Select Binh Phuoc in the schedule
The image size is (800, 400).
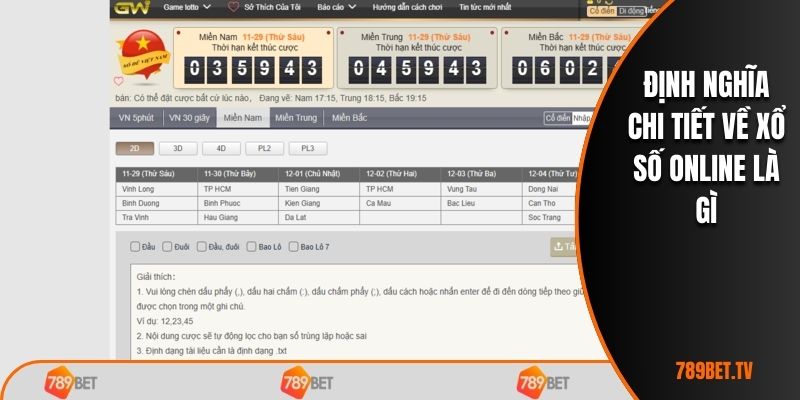(x=238, y=203)
